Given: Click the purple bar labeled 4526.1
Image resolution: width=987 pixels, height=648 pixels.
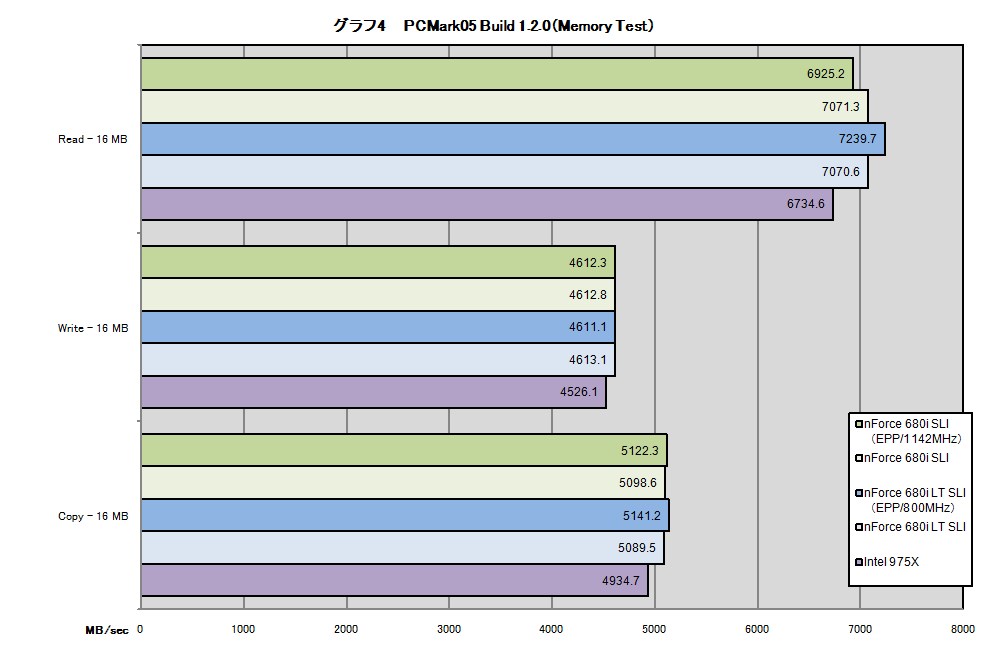Looking at the screenshot, I should pyautogui.click(x=373, y=392).
